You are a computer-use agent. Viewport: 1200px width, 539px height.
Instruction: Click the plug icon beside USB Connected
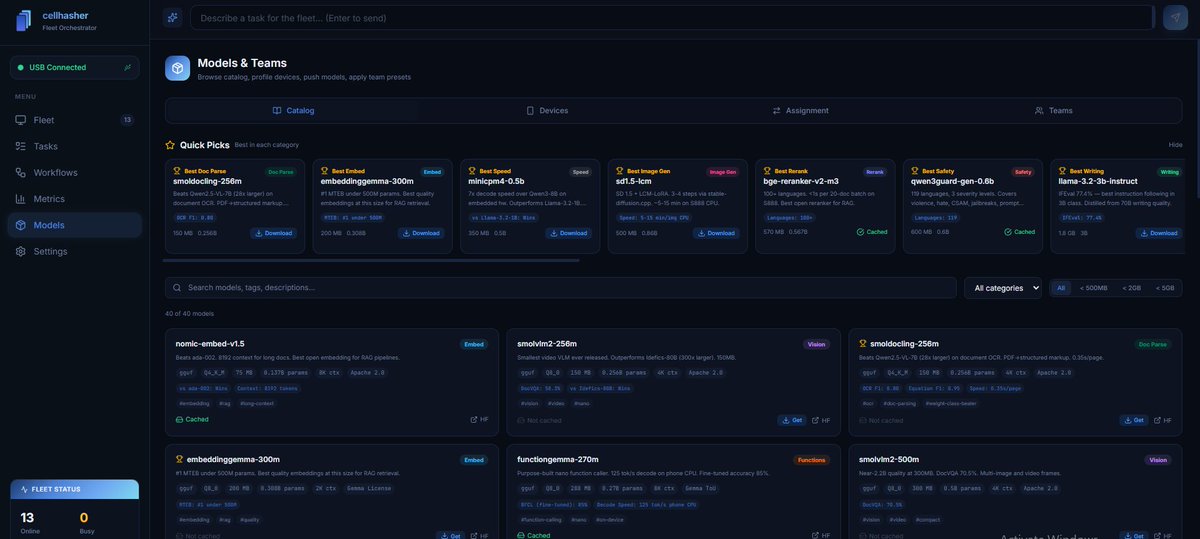coord(127,67)
